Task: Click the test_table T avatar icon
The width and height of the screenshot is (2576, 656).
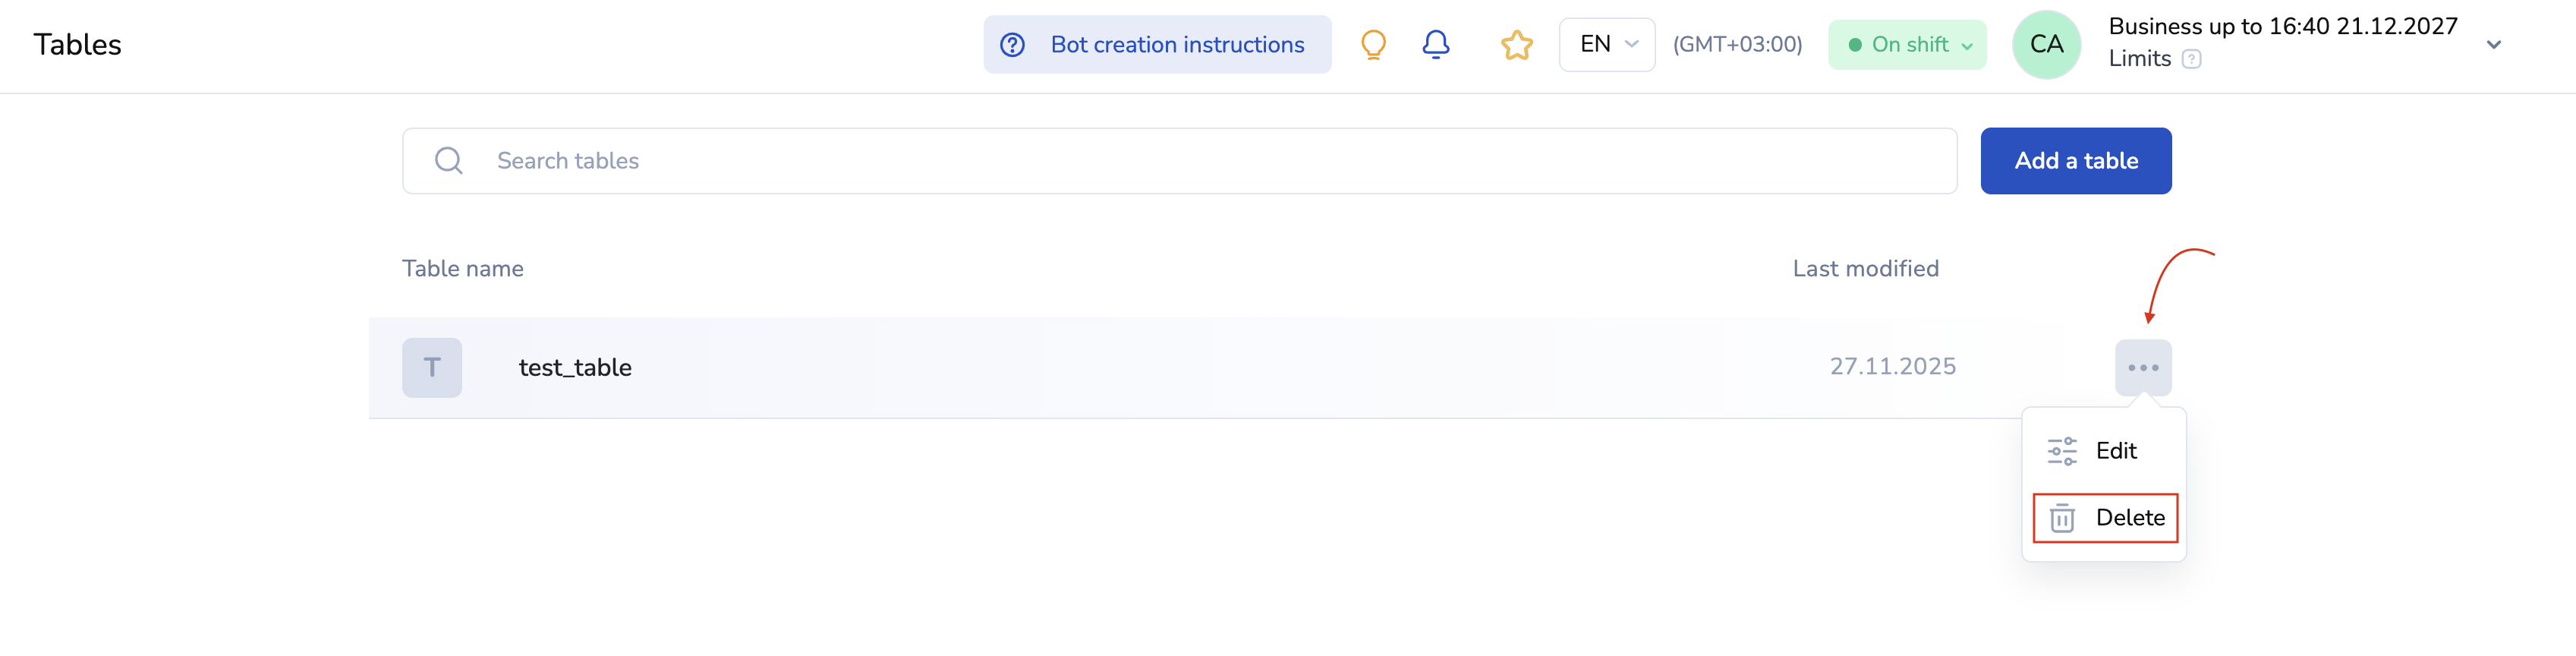Action: [x=432, y=368]
